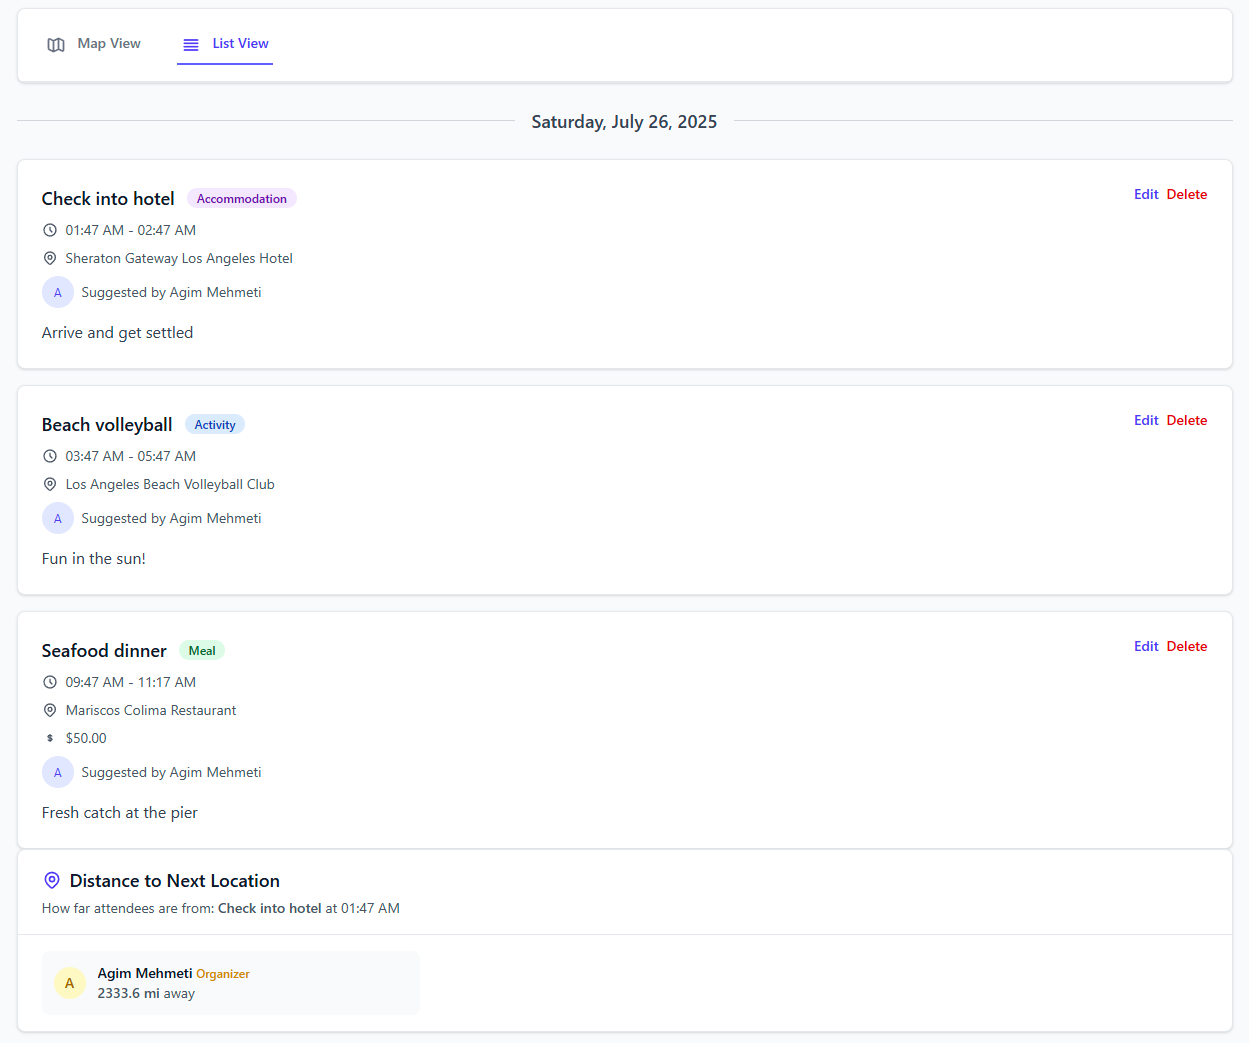Click the Meal badge on Seafood dinner

(202, 650)
